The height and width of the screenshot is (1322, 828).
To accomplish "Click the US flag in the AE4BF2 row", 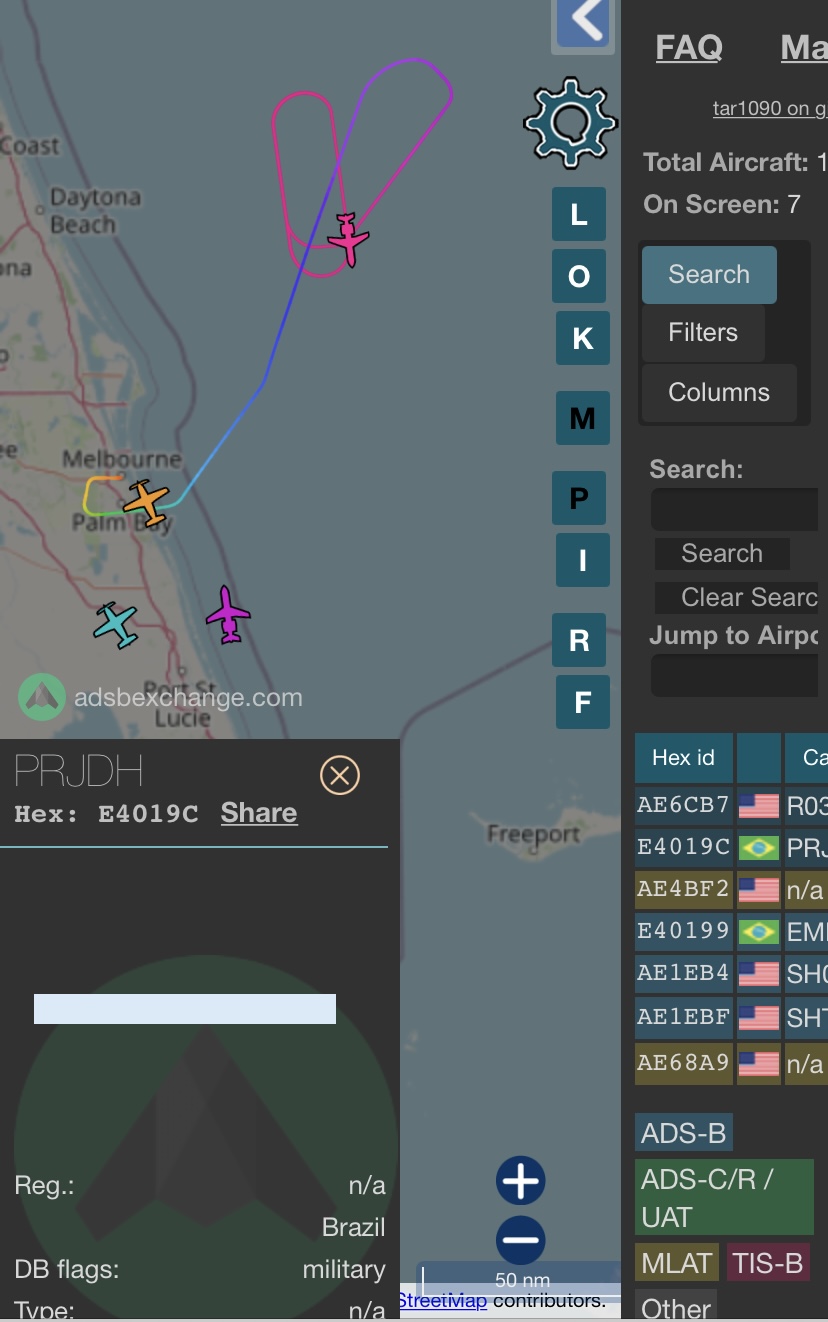I will click(758, 890).
